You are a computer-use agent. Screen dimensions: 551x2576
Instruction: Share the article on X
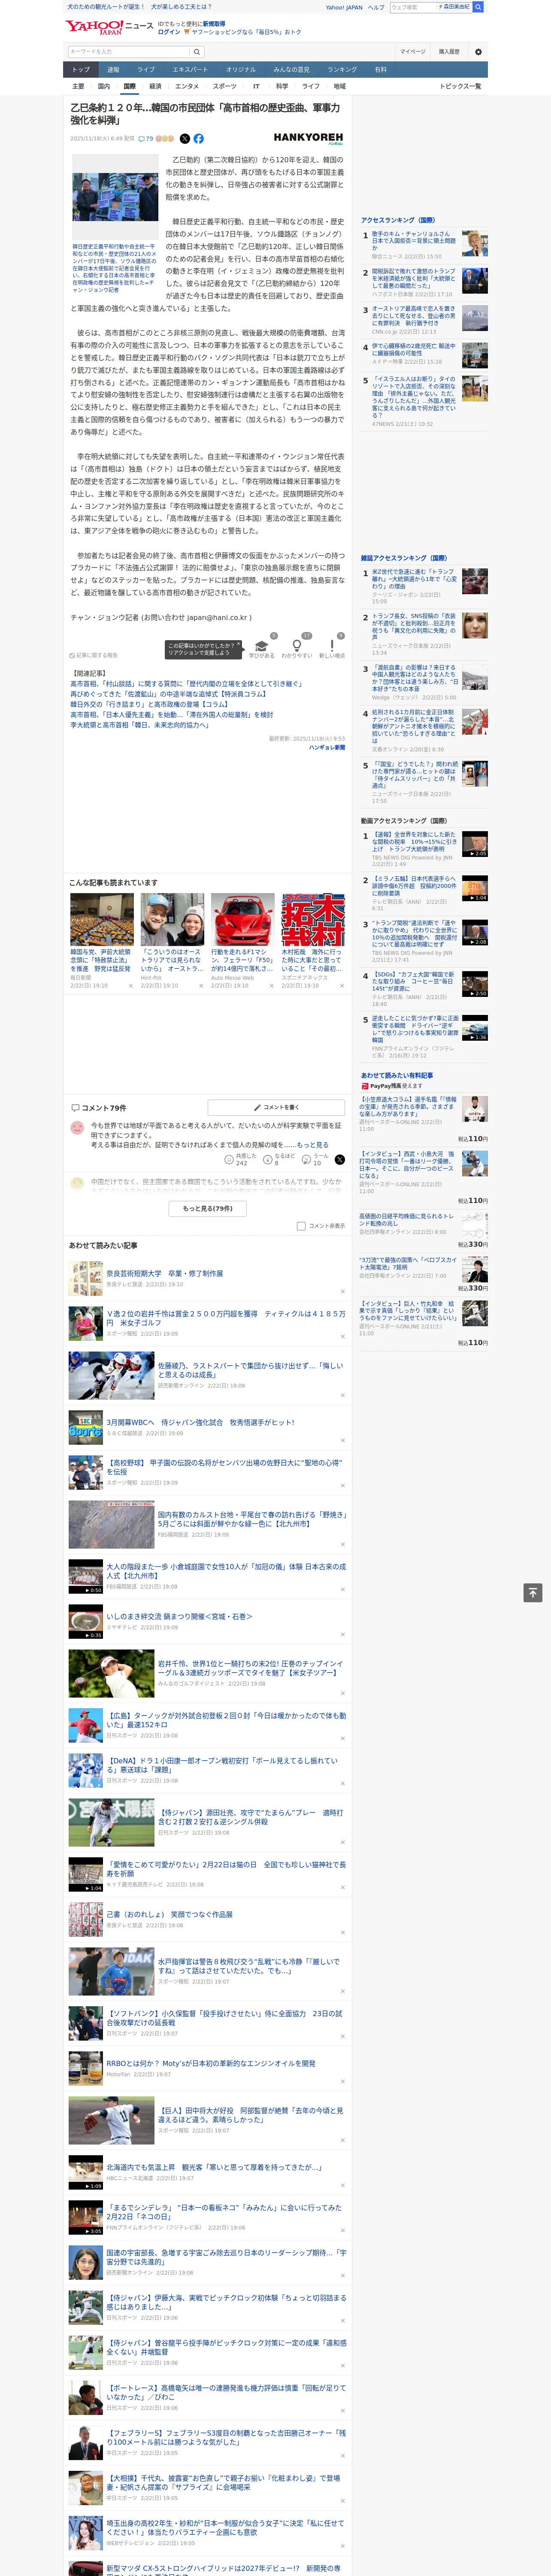[184, 139]
